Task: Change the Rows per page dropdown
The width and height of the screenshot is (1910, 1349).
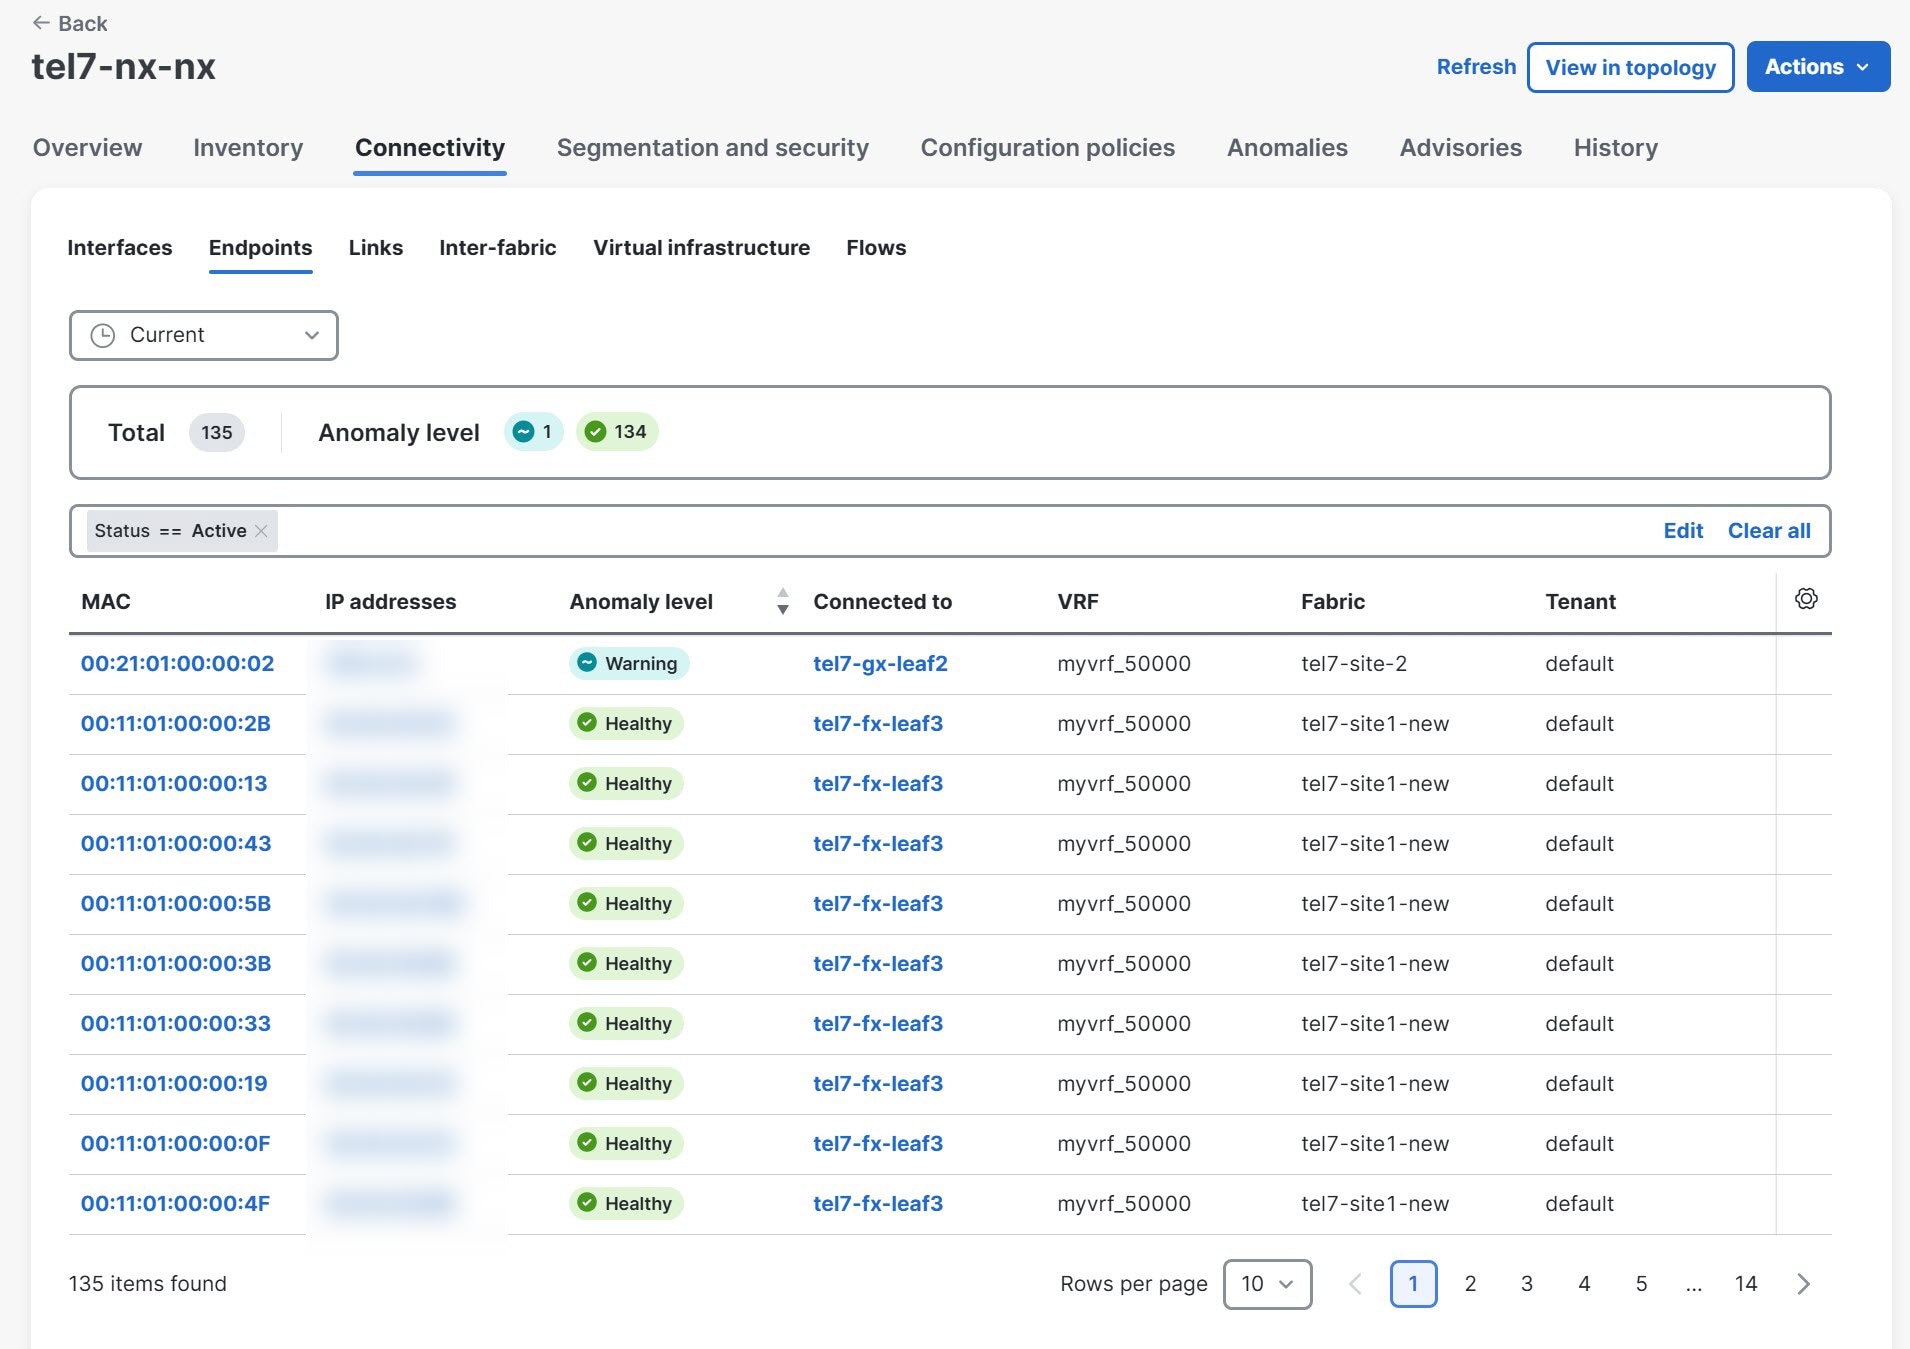Action: coord(1267,1284)
